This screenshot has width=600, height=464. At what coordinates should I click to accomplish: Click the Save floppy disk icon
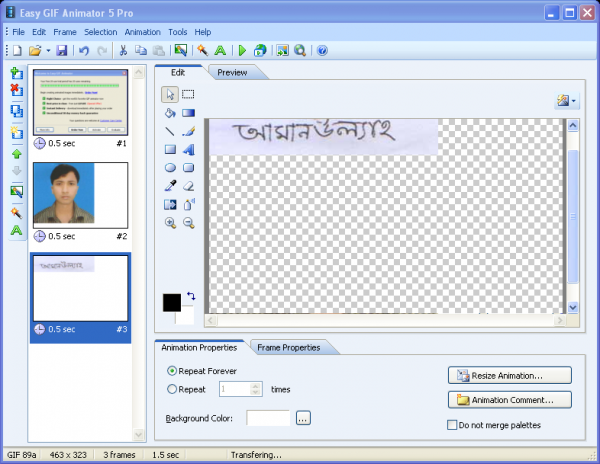62,50
